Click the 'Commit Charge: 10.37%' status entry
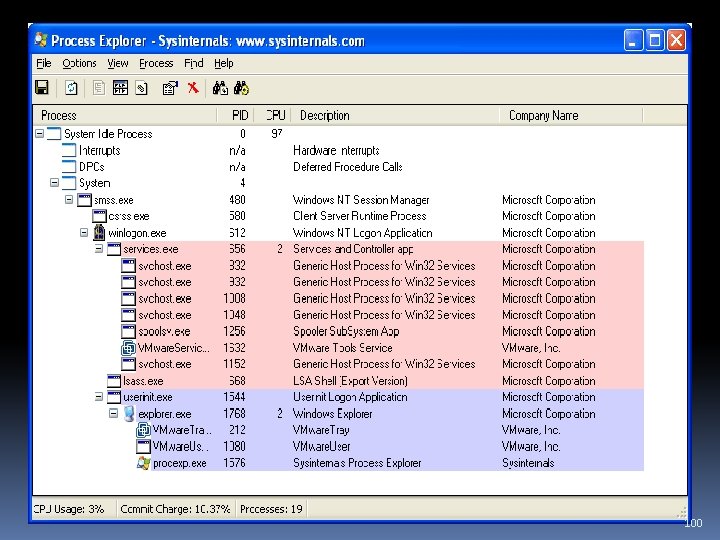720x540 pixels. point(175,509)
